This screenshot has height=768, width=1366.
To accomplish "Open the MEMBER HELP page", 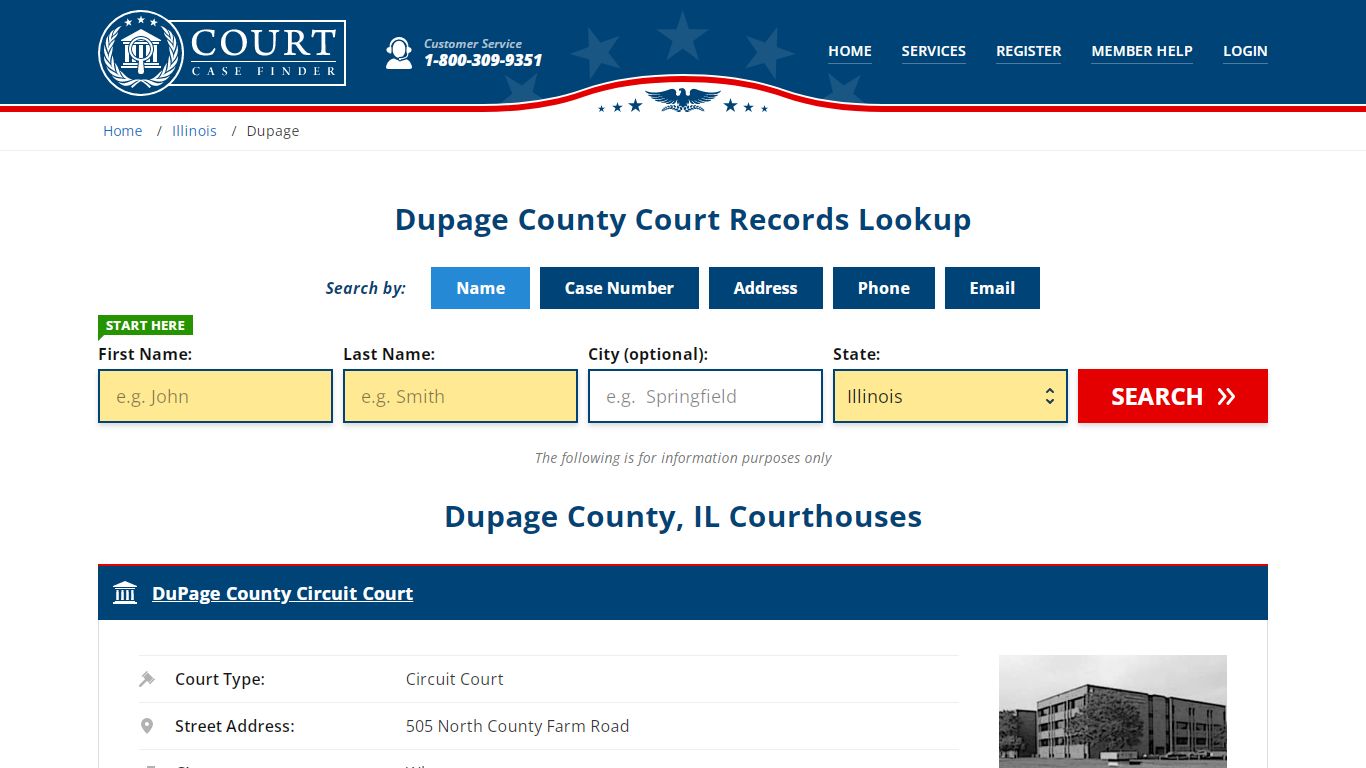I will tap(1142, 51).
